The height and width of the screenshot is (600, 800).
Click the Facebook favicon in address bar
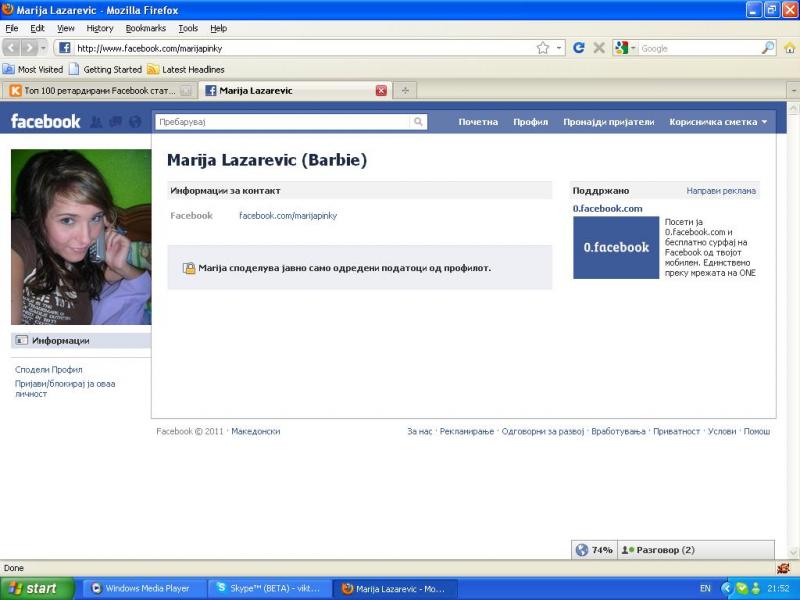click(65, 48)
